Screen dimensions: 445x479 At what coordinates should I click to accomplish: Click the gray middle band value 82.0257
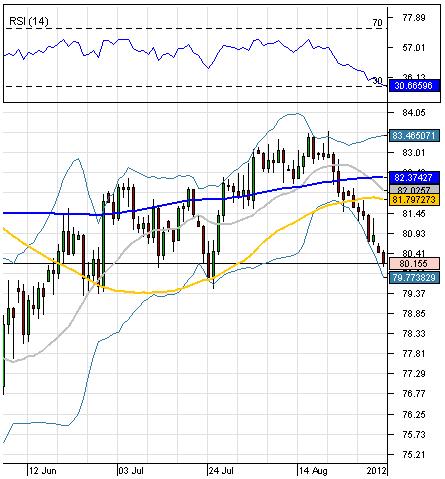click(x=413, y=189)
